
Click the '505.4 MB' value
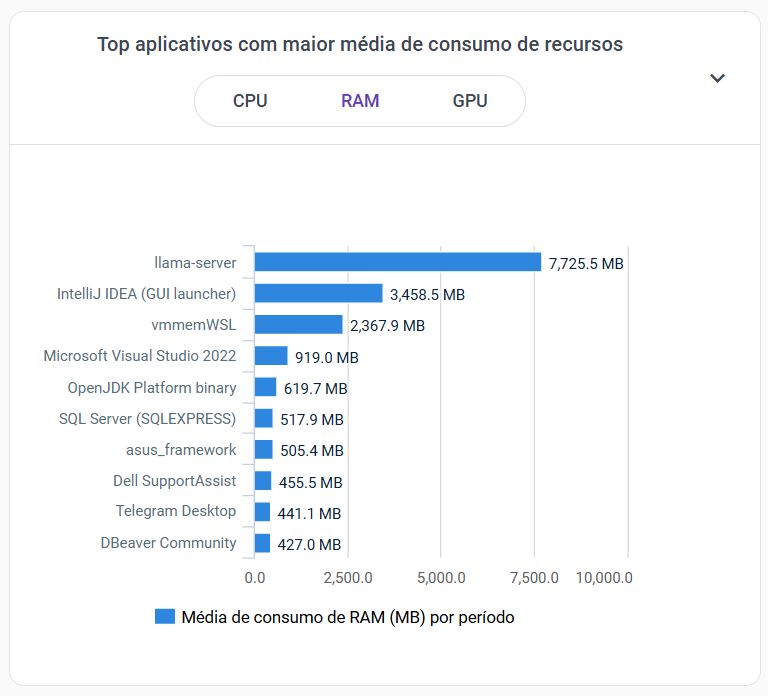point(312,451)
